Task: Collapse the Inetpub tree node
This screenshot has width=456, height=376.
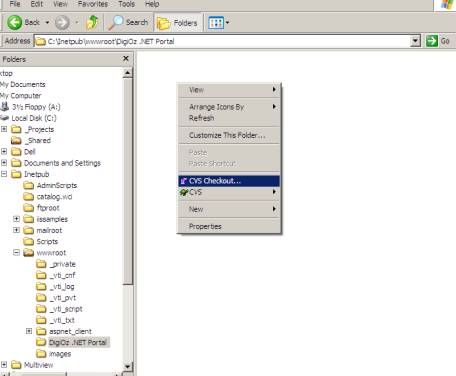Action: [4, 174]
